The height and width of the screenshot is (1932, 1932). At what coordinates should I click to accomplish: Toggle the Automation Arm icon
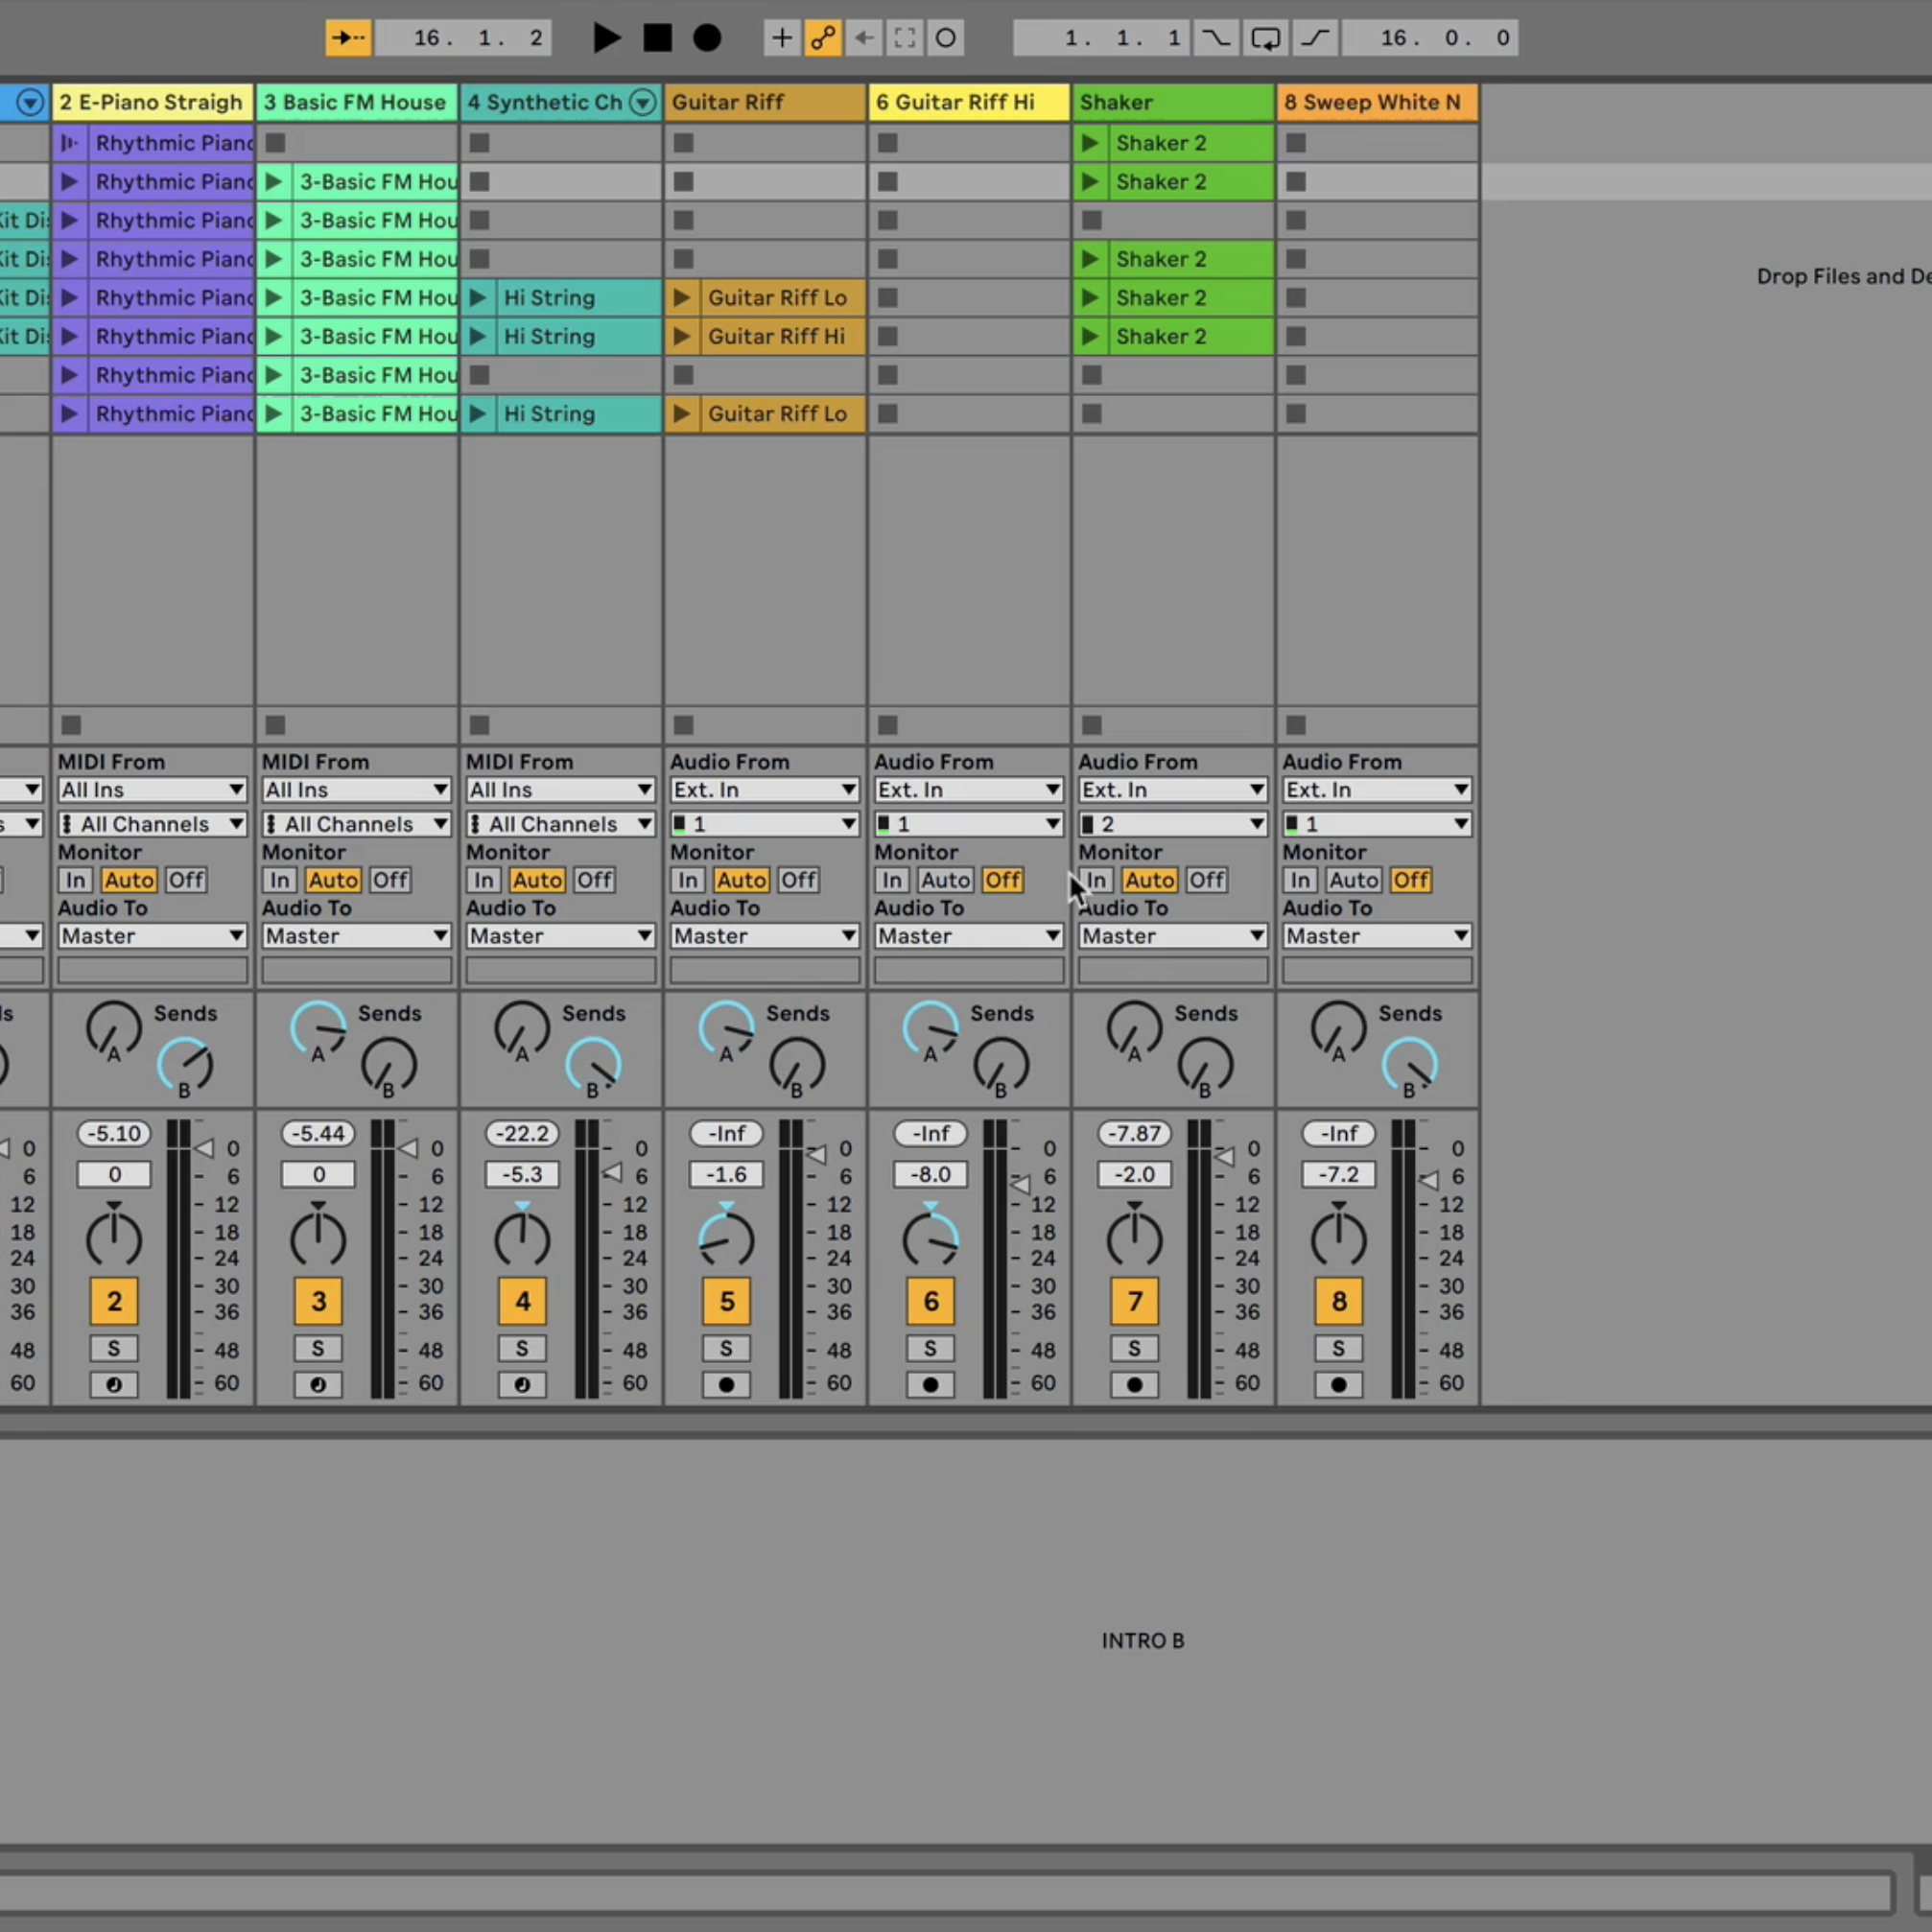tap(823, 38)
